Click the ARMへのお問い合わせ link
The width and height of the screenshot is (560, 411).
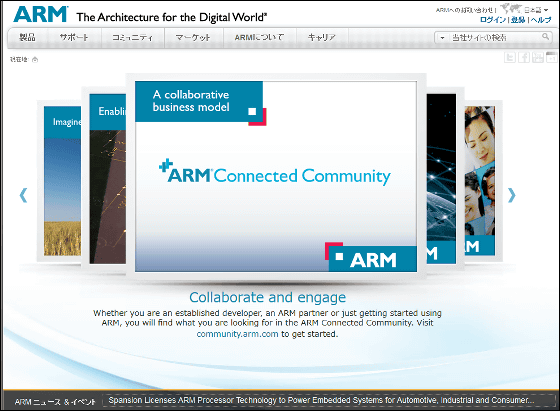click(x=464, y=10)
